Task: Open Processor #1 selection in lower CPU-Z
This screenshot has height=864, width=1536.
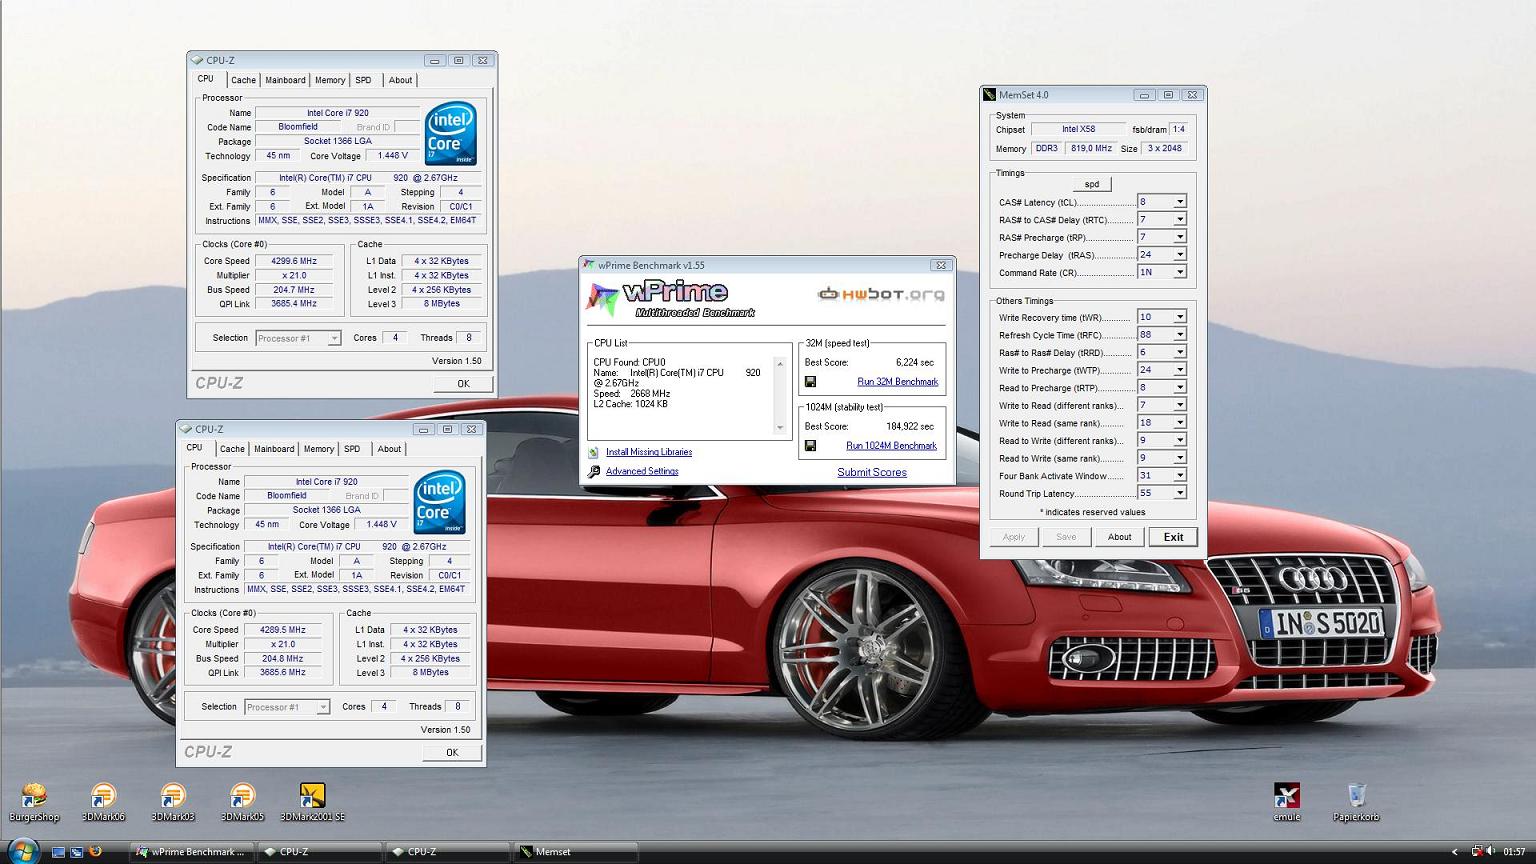Action: click(287, 707)
